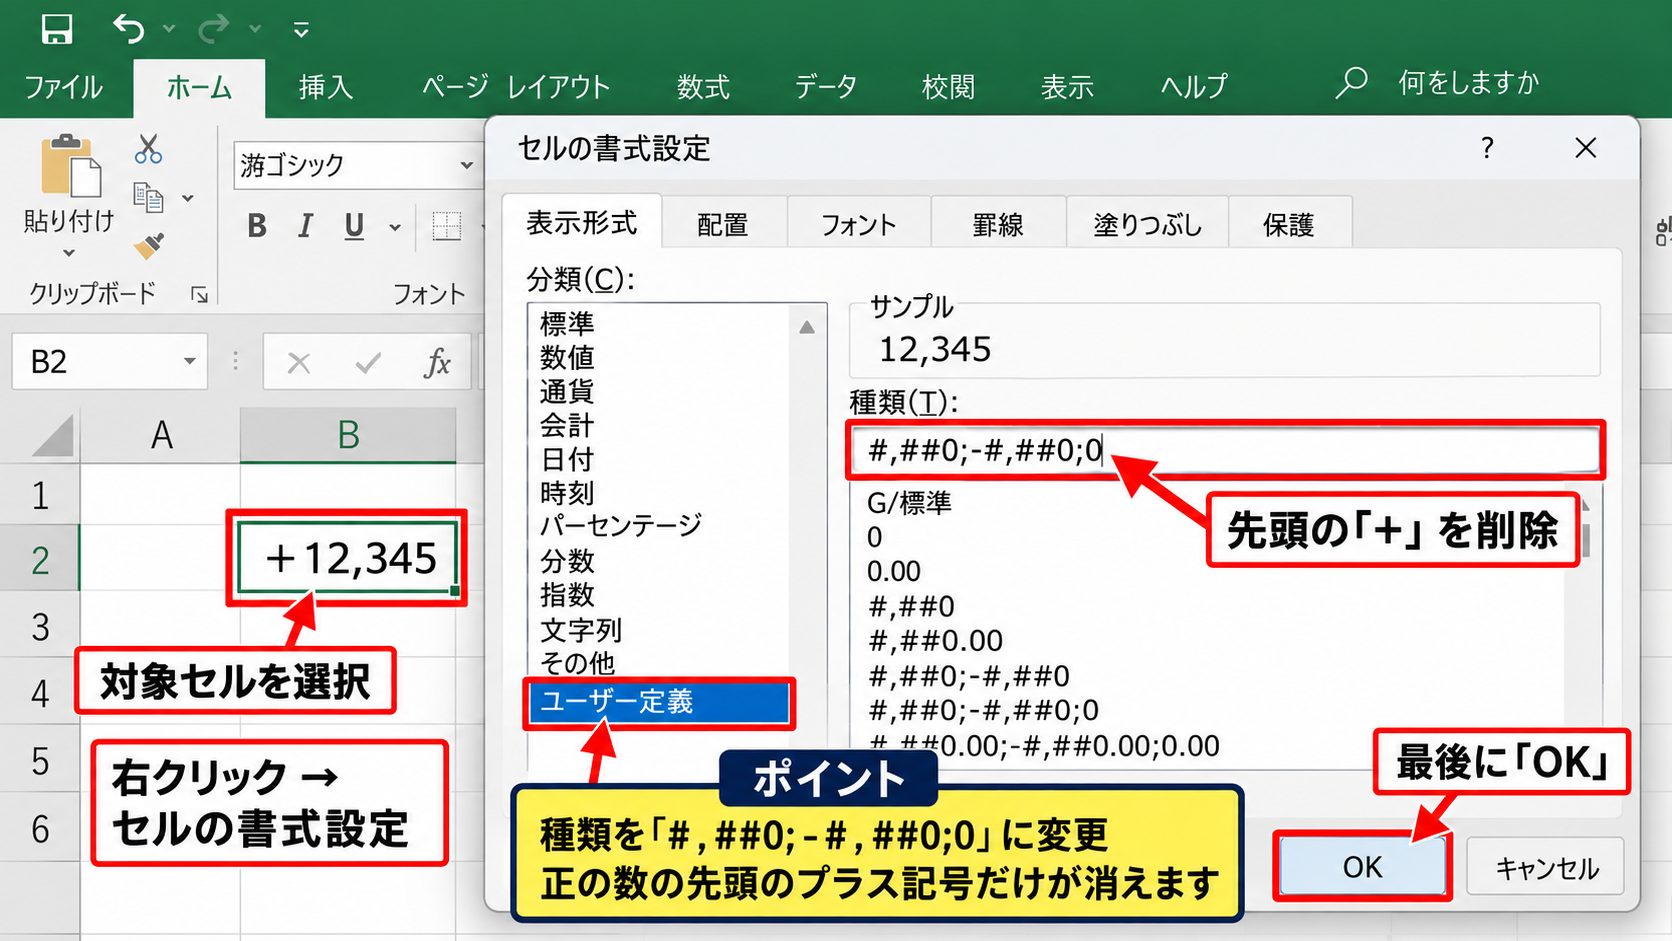
Task: Switch to the 数式 ribbon tab
Action: pyautogui.click(x=704, y=87)
